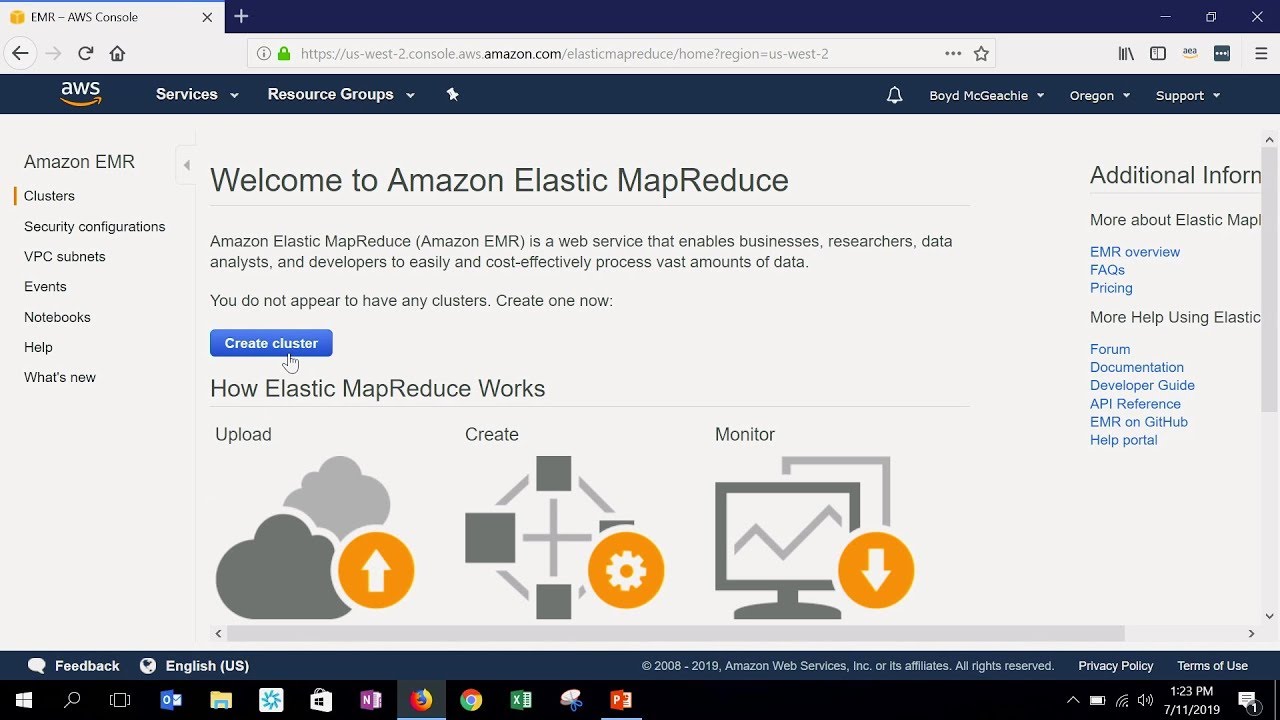Image resolution: width=1280 pixels, height=720 pixels.
Task: Open the Firefox Library icon
Action: (1126, 53)
